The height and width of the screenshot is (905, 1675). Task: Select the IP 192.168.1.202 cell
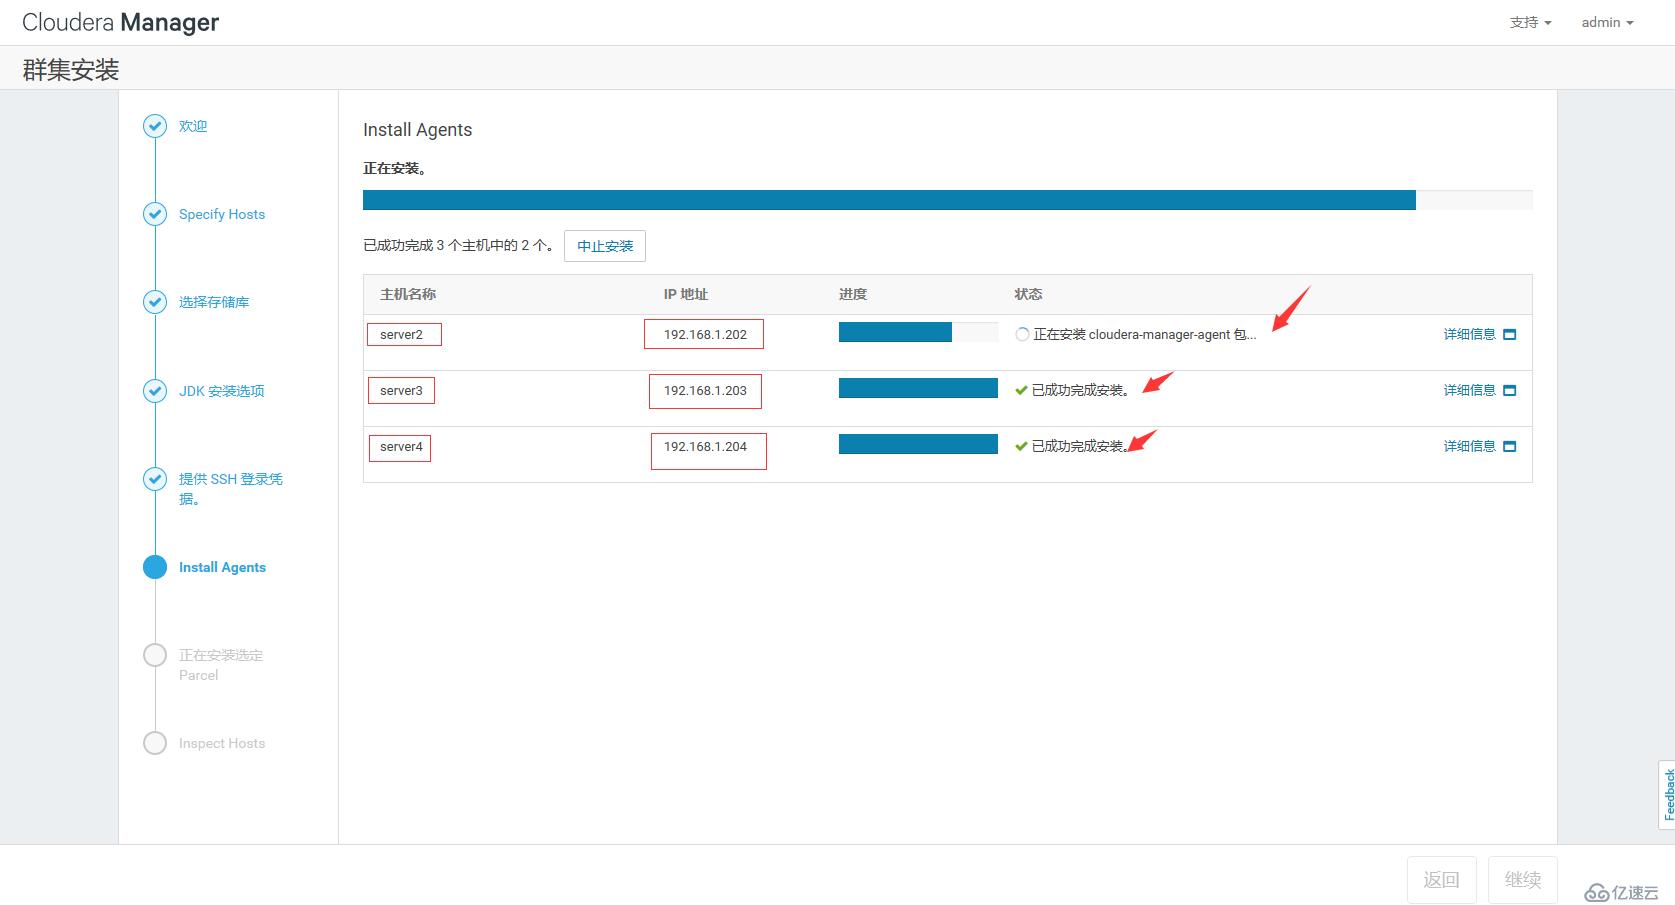[705, 335]
